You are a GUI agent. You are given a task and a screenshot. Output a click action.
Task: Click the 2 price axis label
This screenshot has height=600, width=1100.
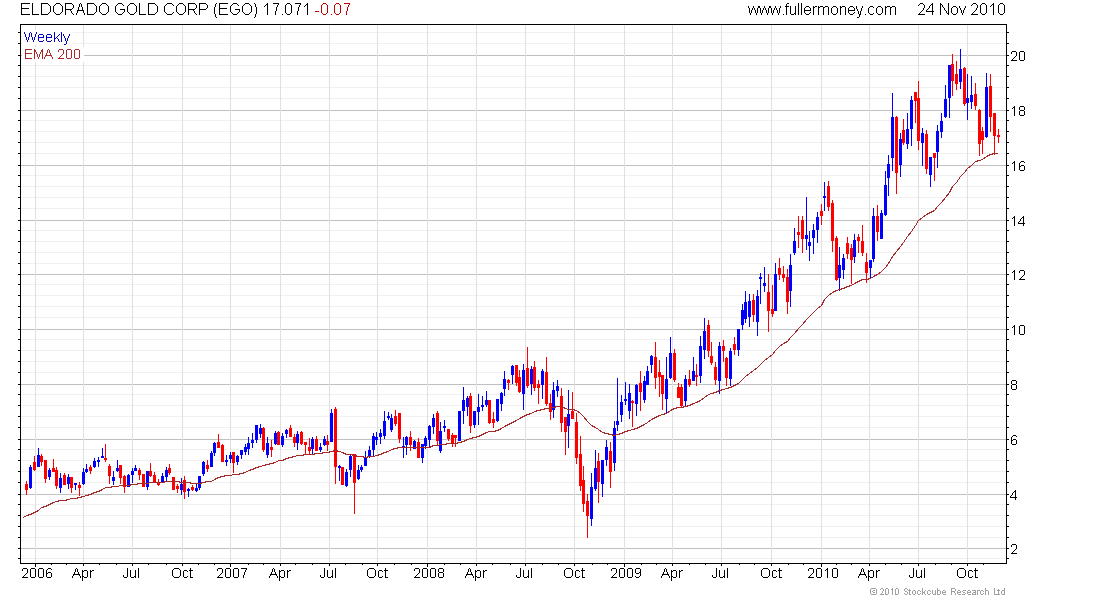click(x=1014, y=549)
